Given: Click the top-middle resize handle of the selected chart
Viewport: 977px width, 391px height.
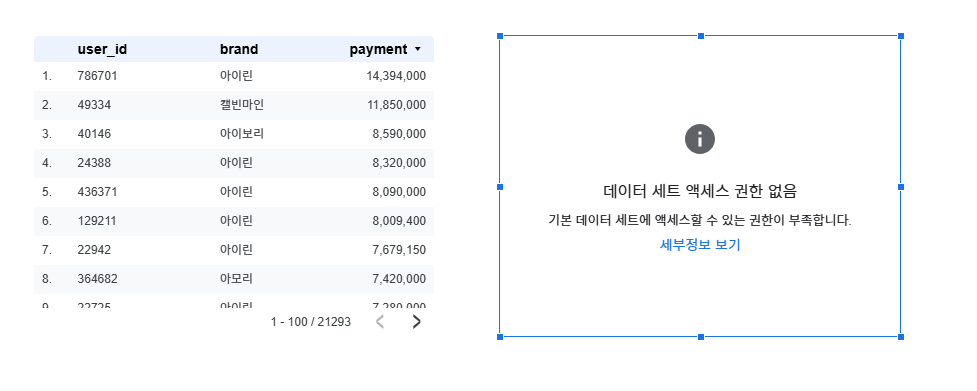Looking at the screenshot, I should 701,36.
